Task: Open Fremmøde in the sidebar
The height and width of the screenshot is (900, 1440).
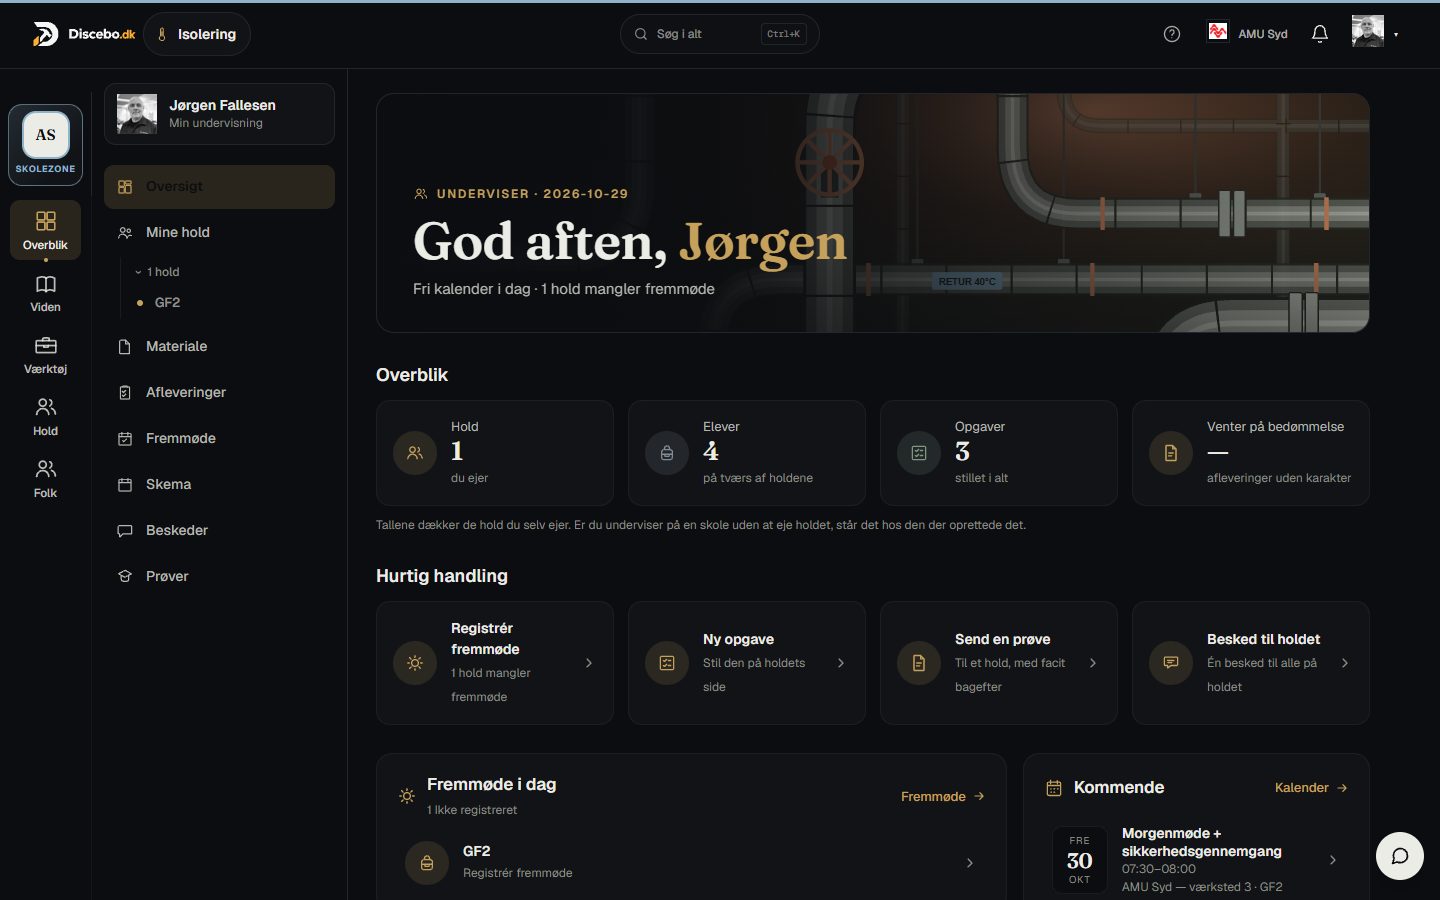Action: pyautogui.click(x=219, y=438)
